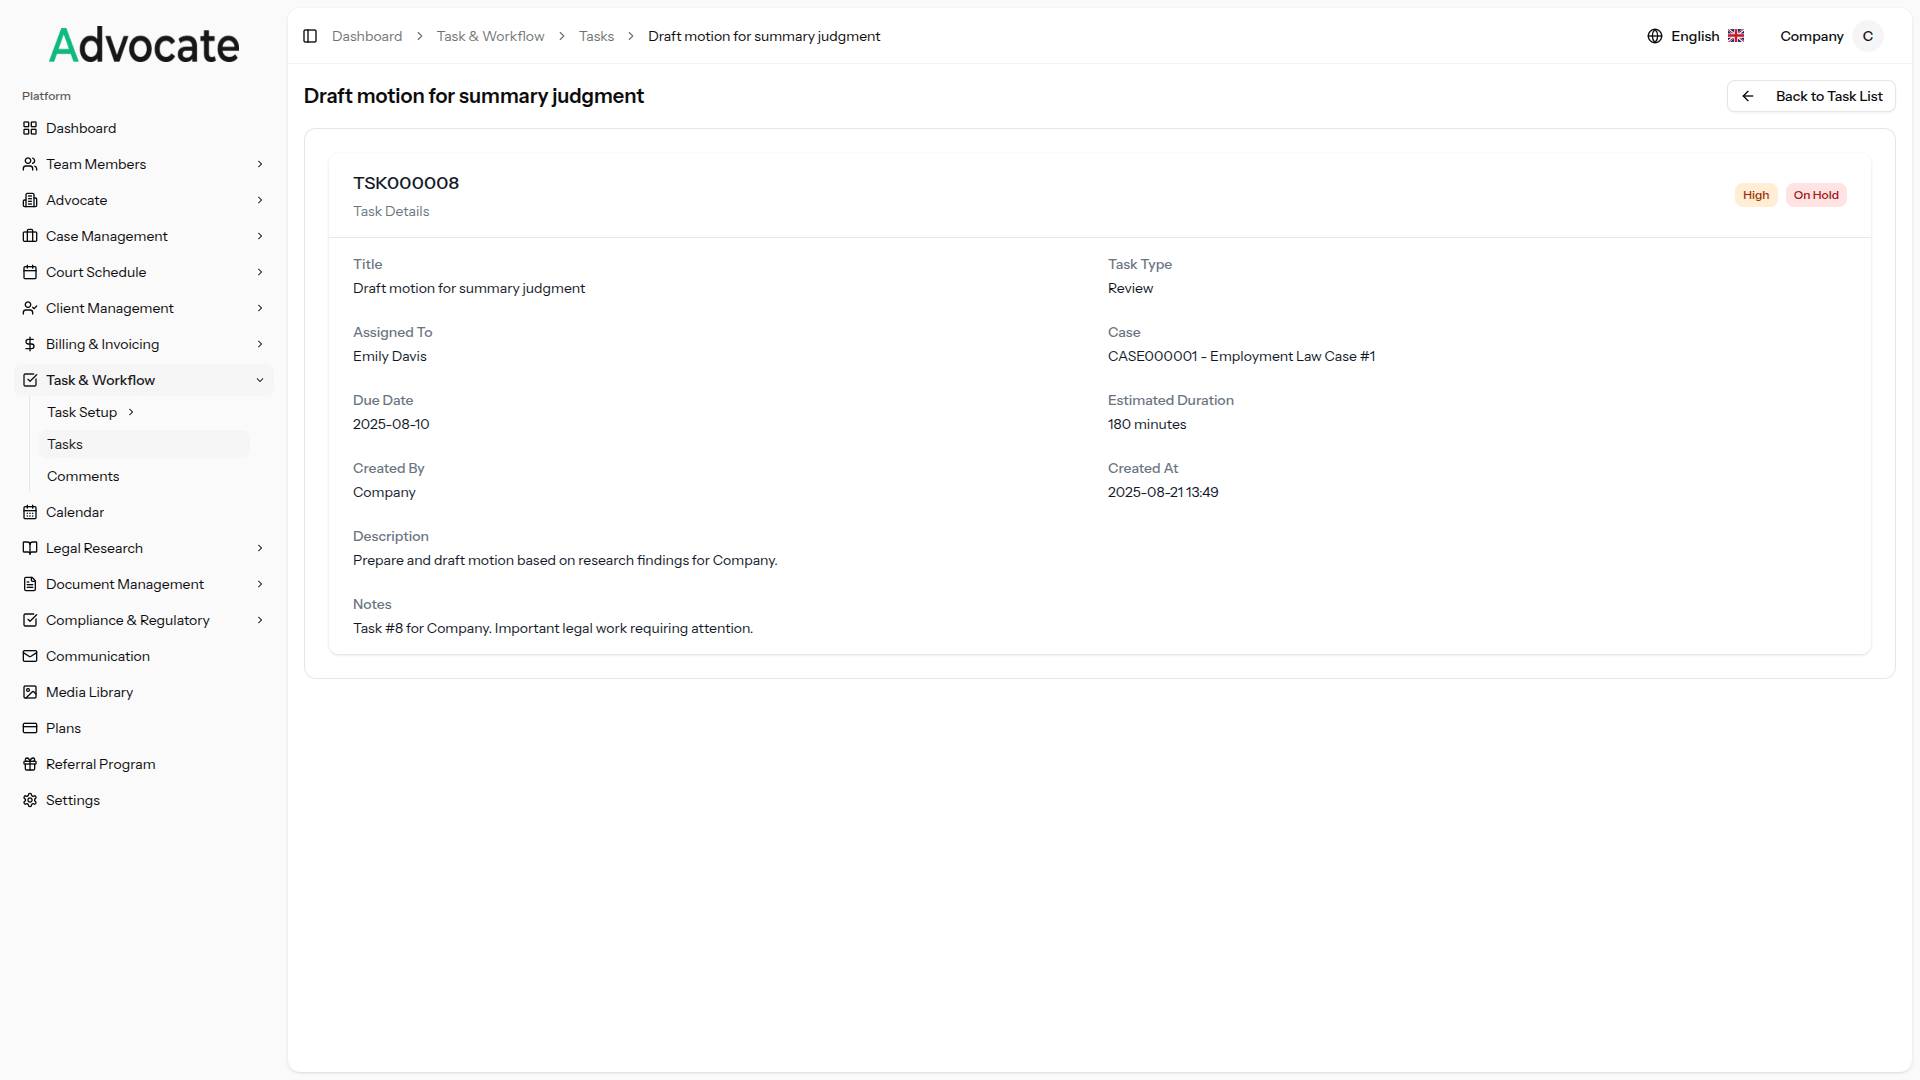The height and width of the screenshot is (1080, 1920).
Task: Open the Dashboard grid icon
Action: pos(30,128)
